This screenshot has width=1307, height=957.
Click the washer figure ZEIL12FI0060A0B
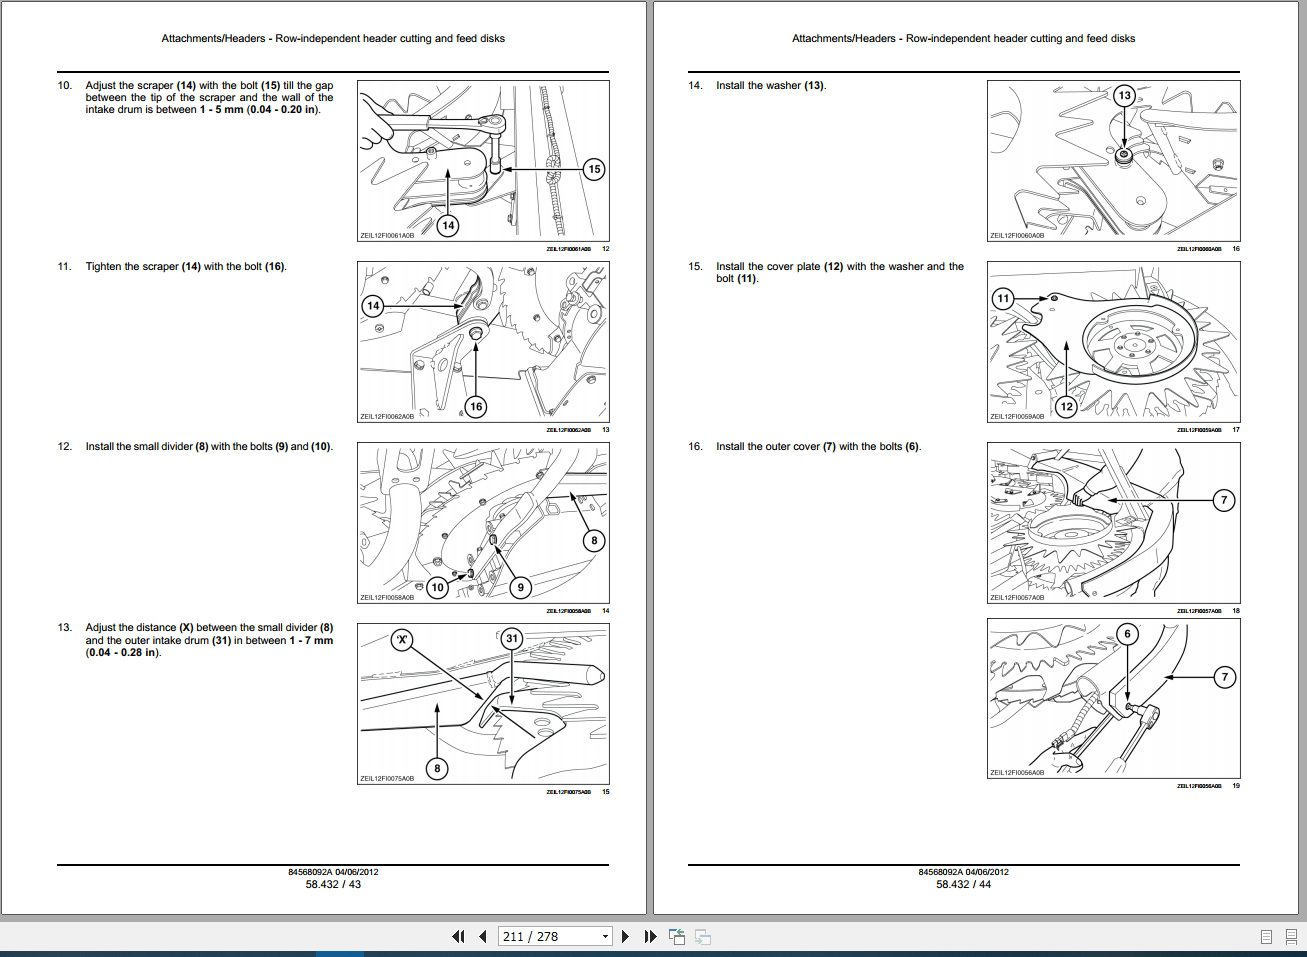tap(1114, 161)
